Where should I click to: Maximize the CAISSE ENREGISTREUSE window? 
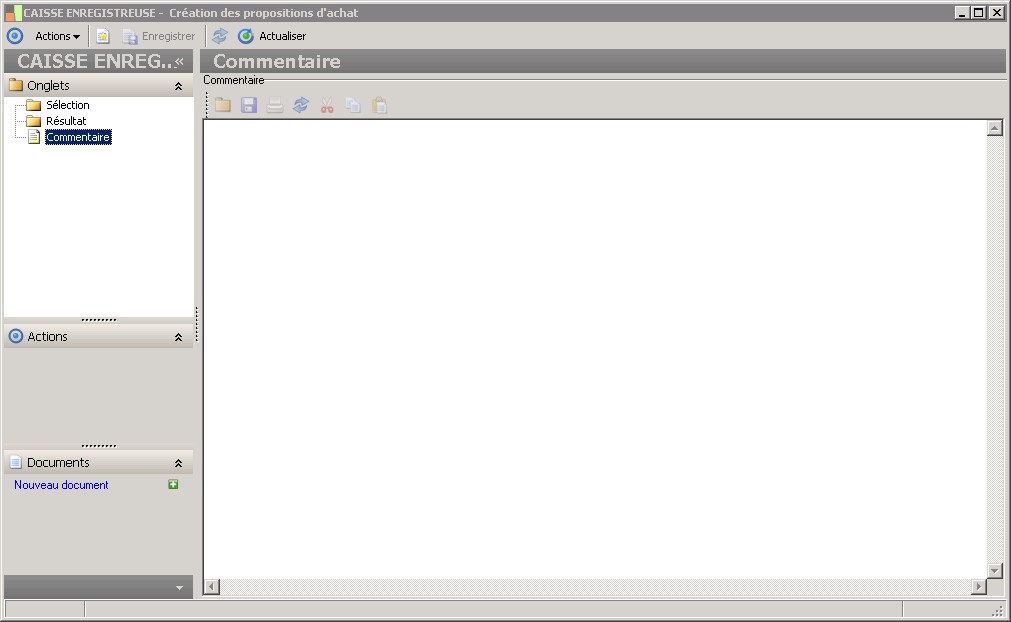click(979, 12)
